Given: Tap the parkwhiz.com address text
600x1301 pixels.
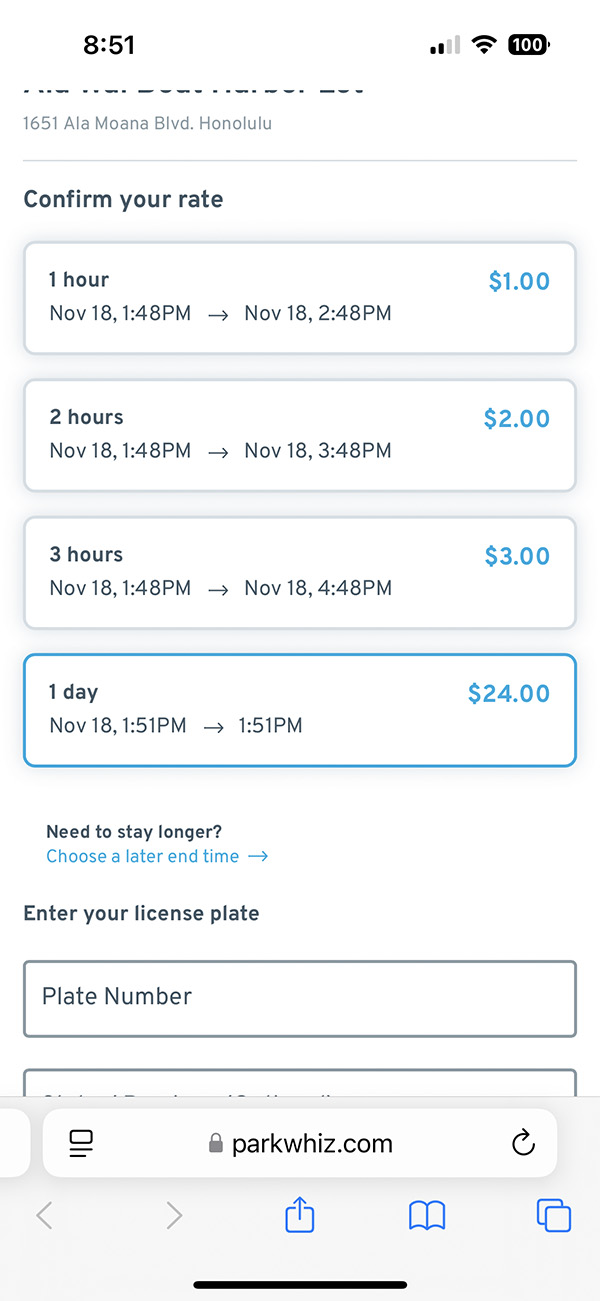Looking at the screenshot, I should coord(312,1144).
